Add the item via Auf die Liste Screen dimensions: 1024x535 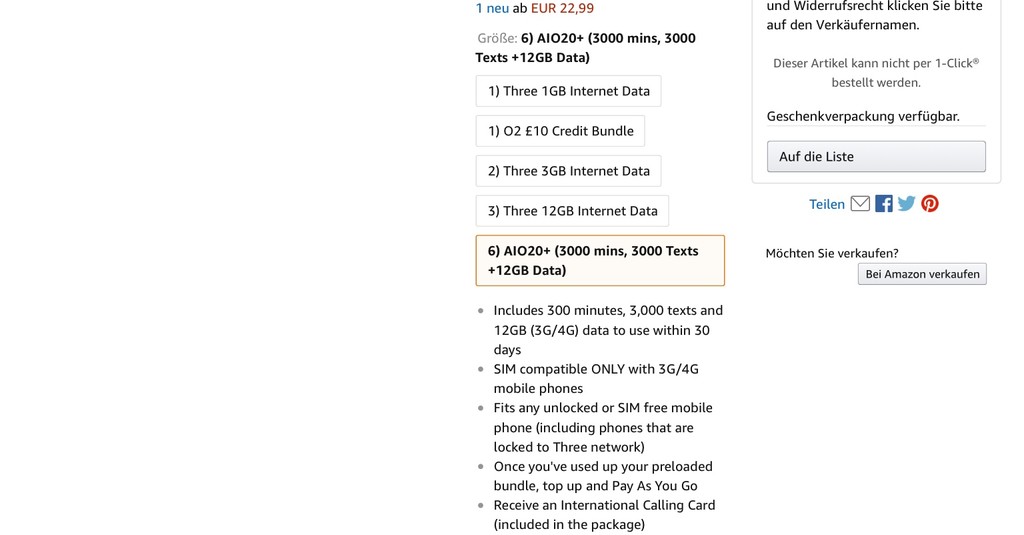[x=876, y=157]
